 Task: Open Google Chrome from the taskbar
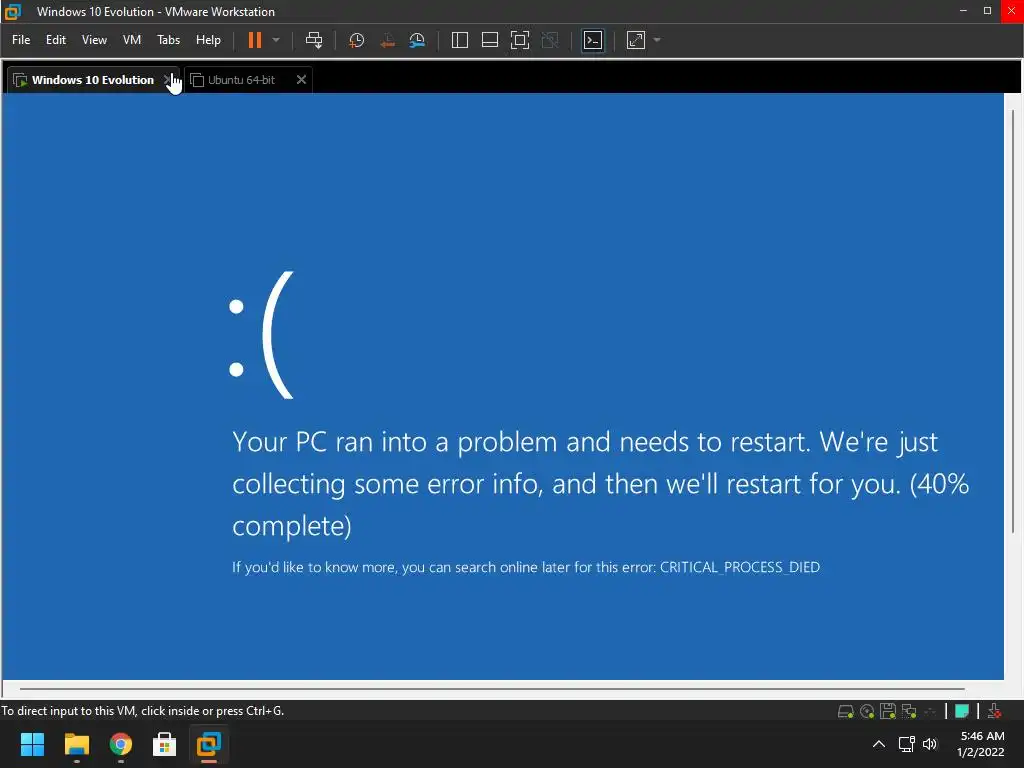121,744
